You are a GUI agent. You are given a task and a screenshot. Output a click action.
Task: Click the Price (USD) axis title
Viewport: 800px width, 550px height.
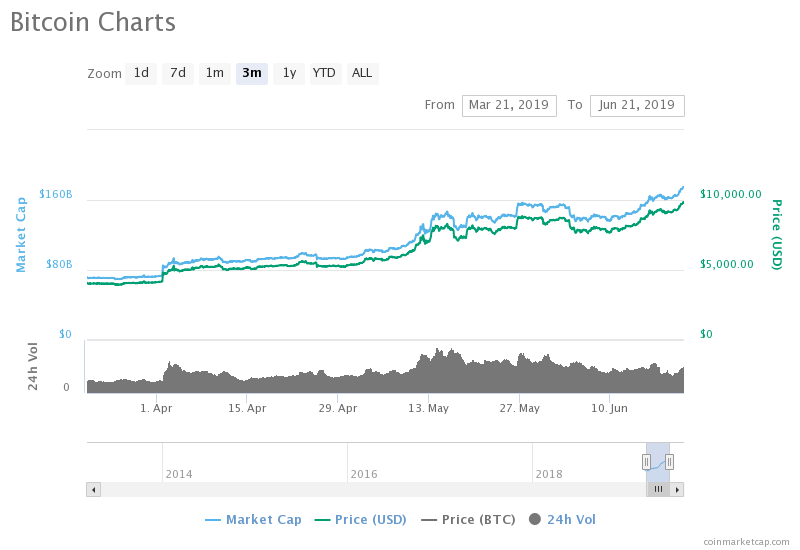pyautogui.click(x=777, y=235)
